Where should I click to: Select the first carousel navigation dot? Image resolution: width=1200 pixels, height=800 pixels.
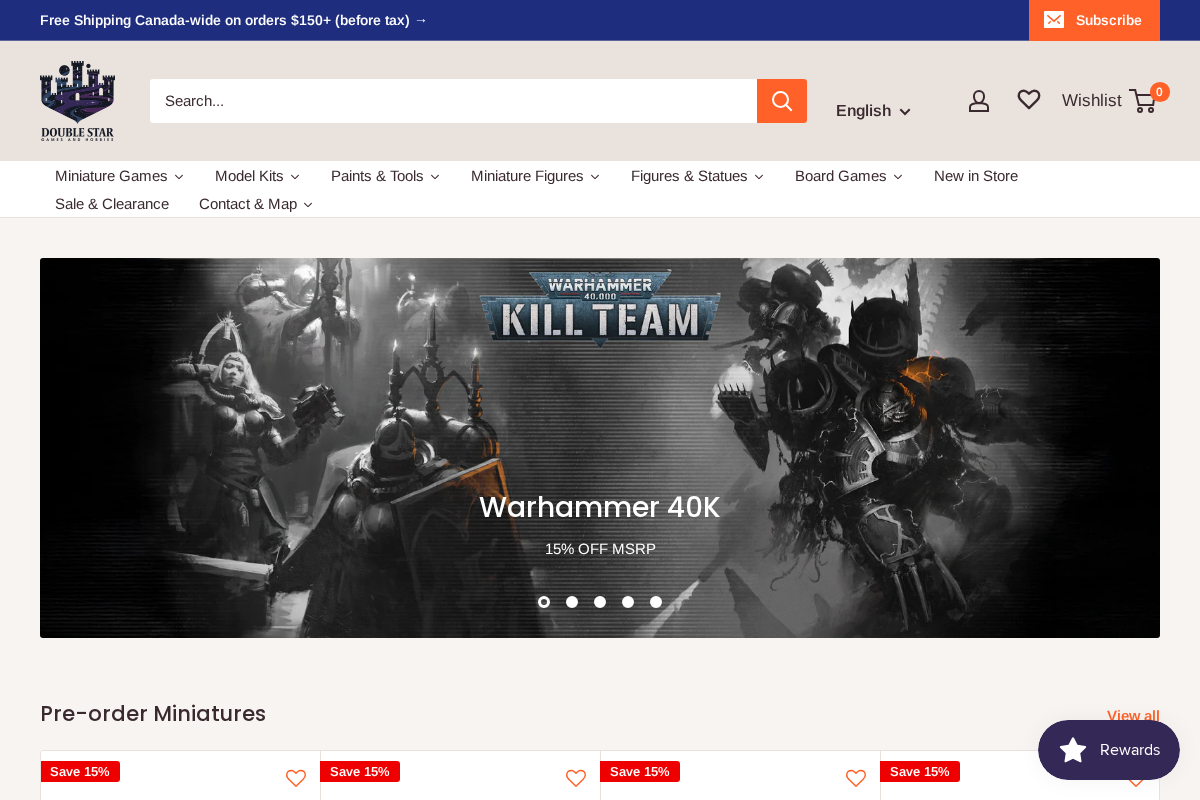click(544, 601)
